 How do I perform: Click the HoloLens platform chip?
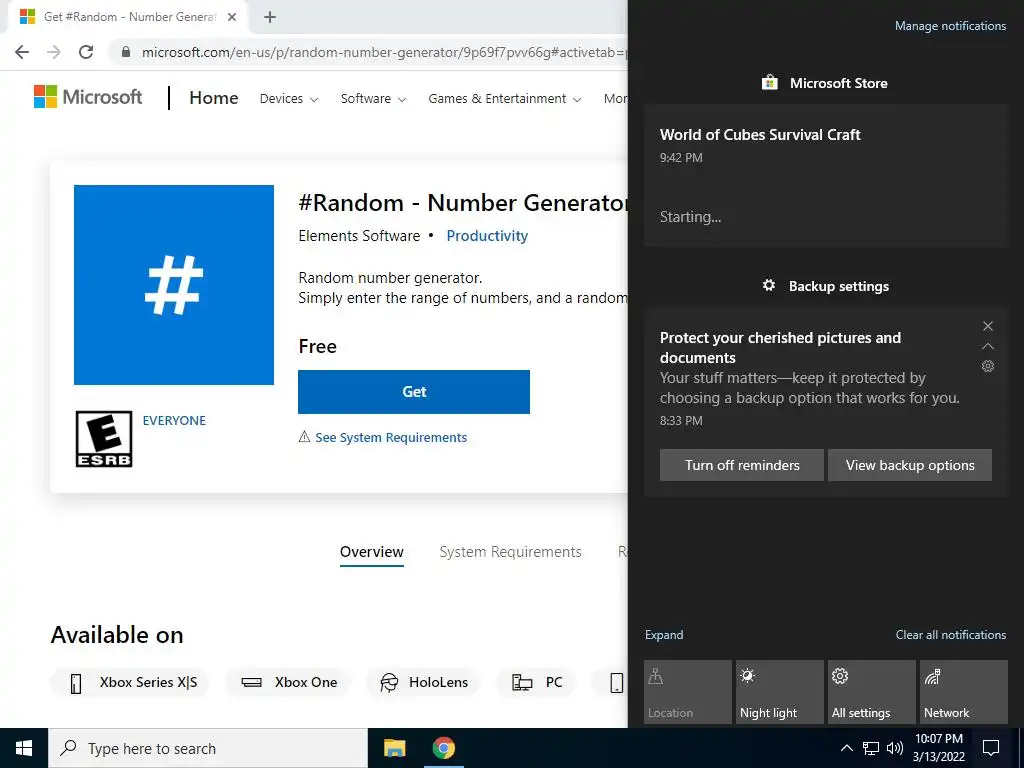click(x=423, y=682)
